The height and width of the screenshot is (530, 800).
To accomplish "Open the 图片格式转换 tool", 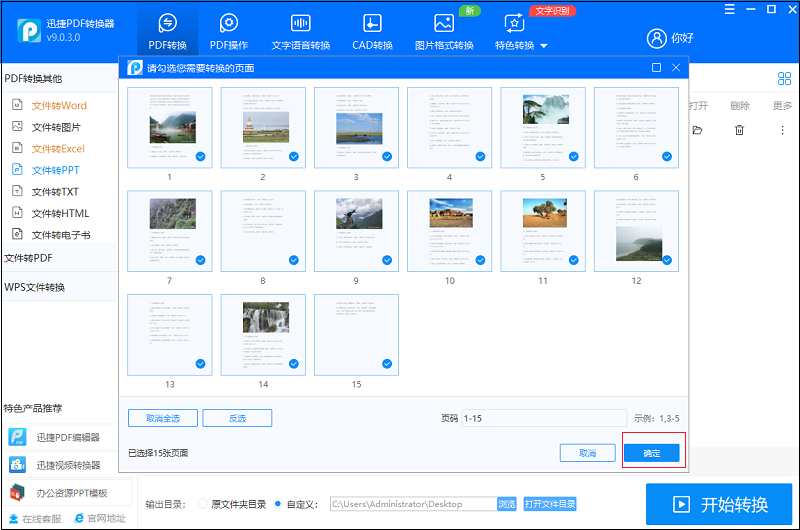I will [x=444, y=32].
